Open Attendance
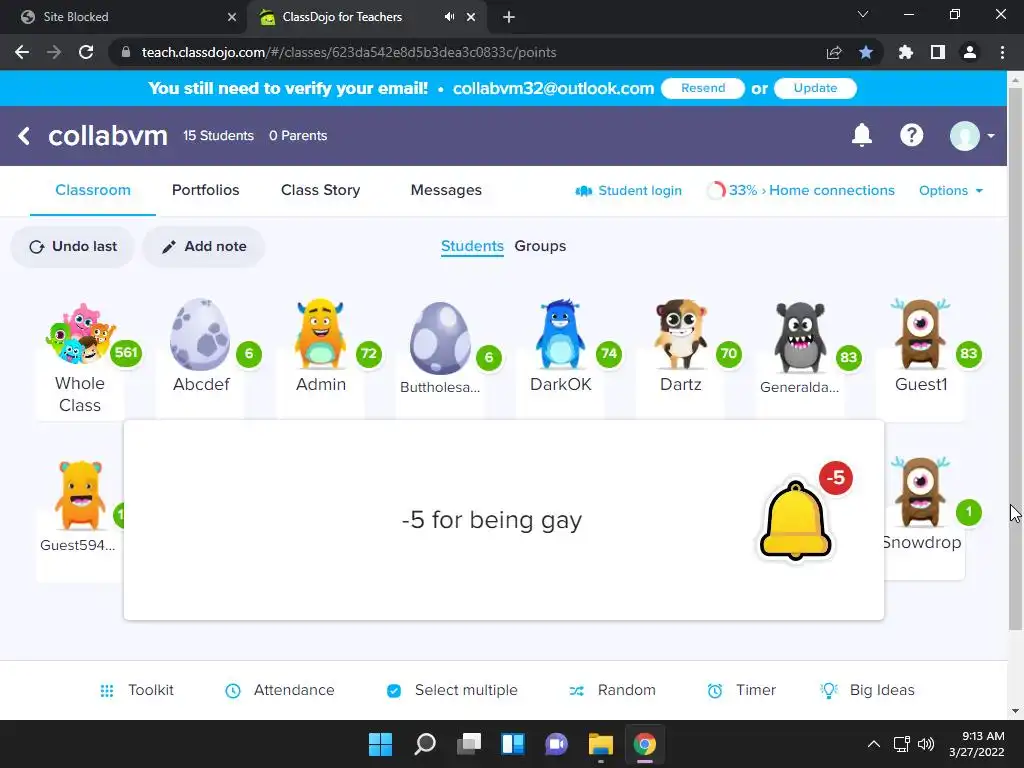Viewport: 1024px width, 768px height. 280,690
